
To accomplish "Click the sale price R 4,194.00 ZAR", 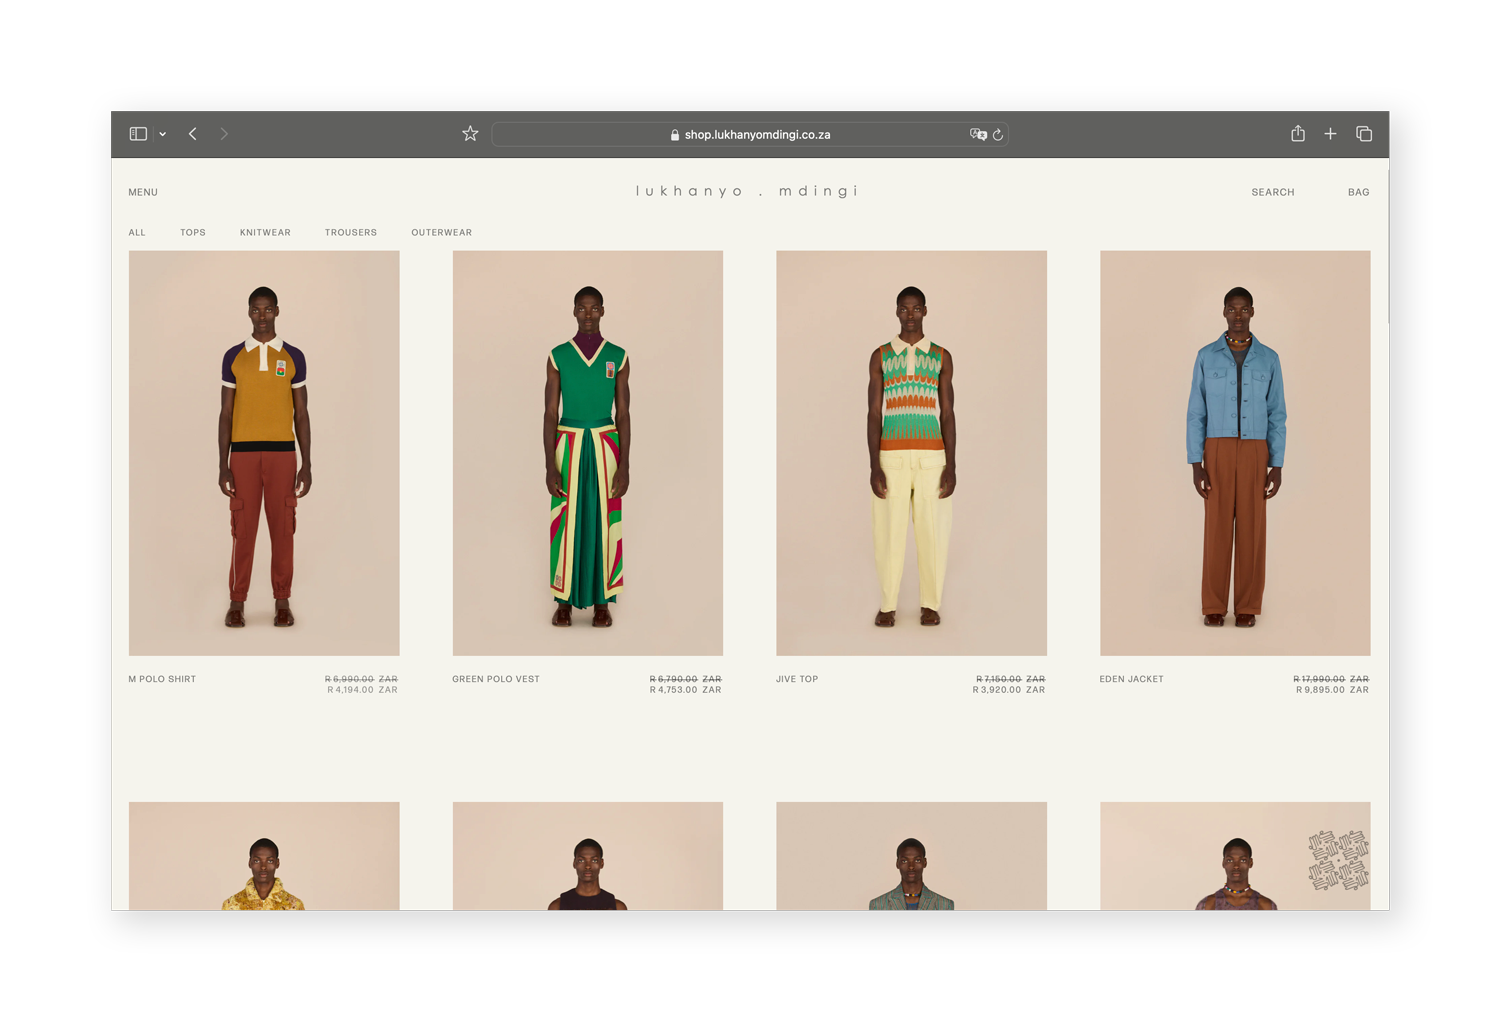I will 362,690.
